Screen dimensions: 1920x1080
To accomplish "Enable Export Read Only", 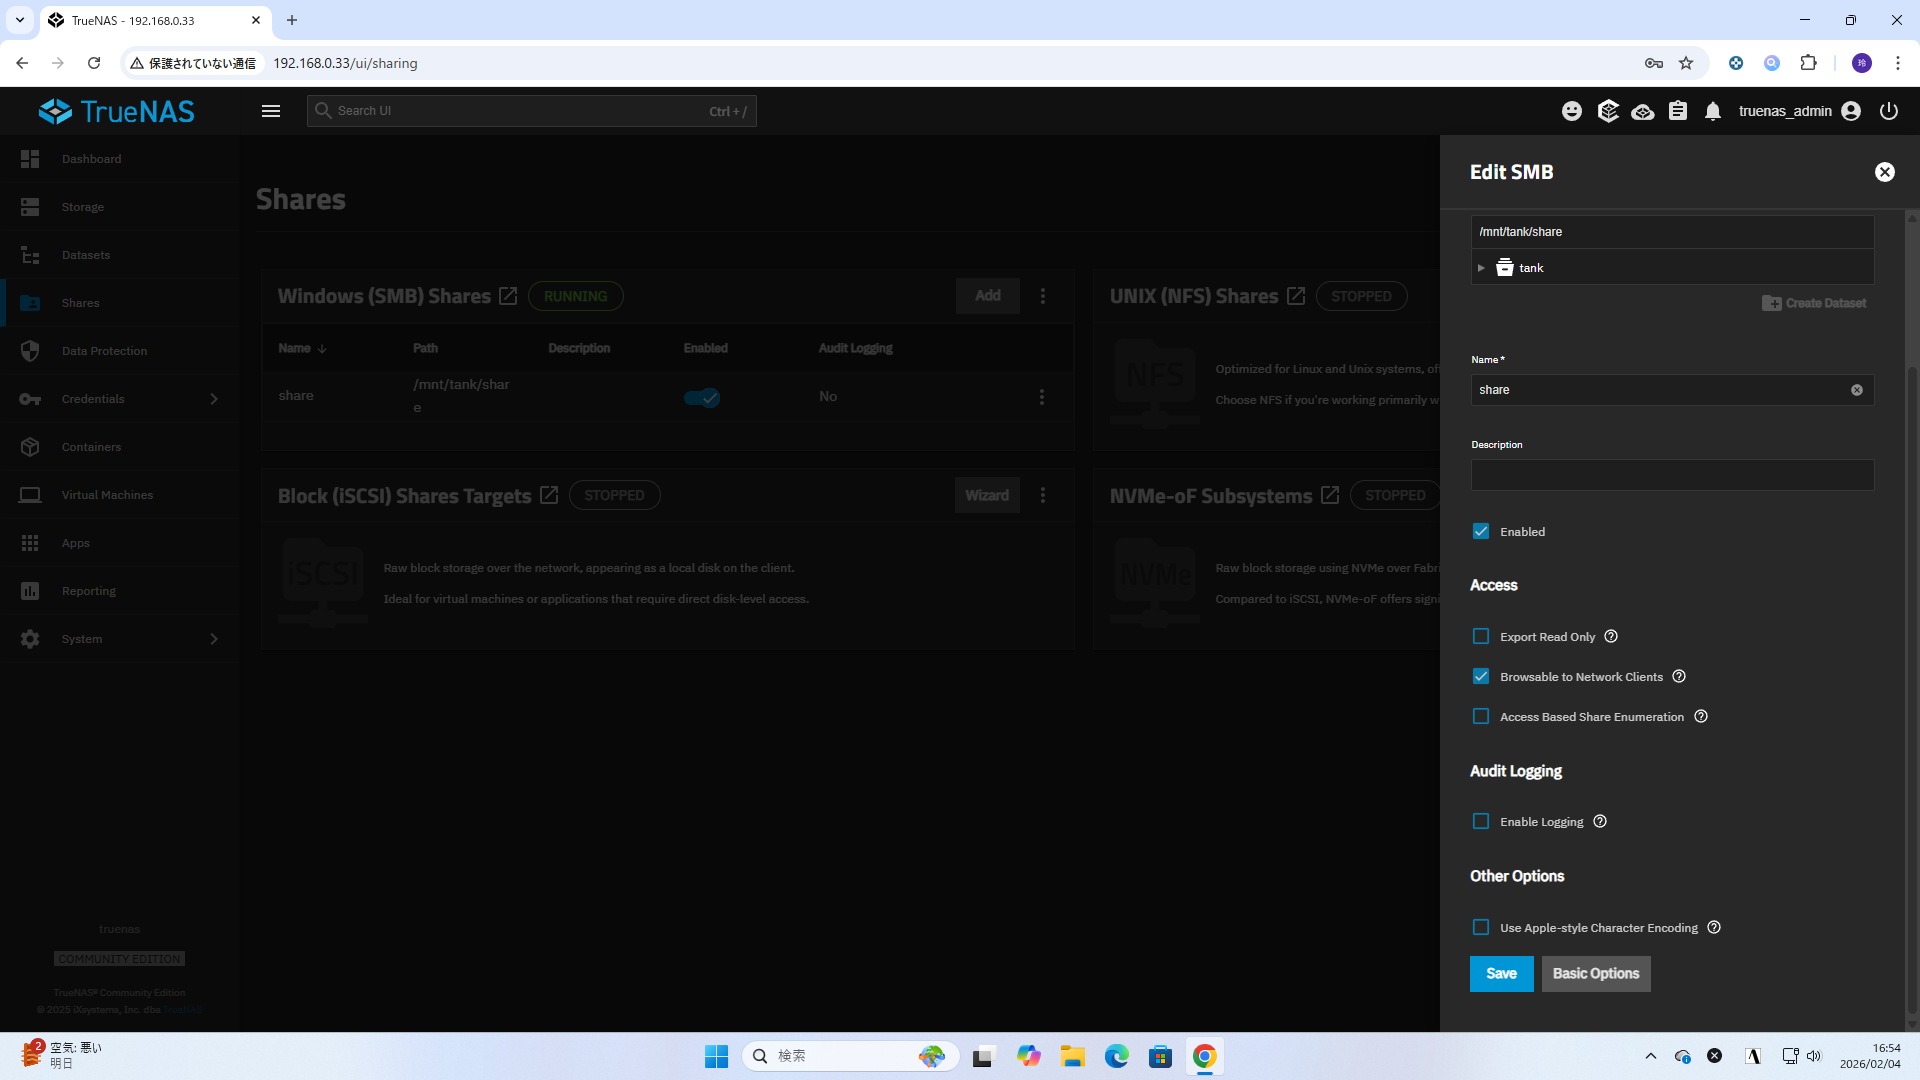I will click(1481, 637).
